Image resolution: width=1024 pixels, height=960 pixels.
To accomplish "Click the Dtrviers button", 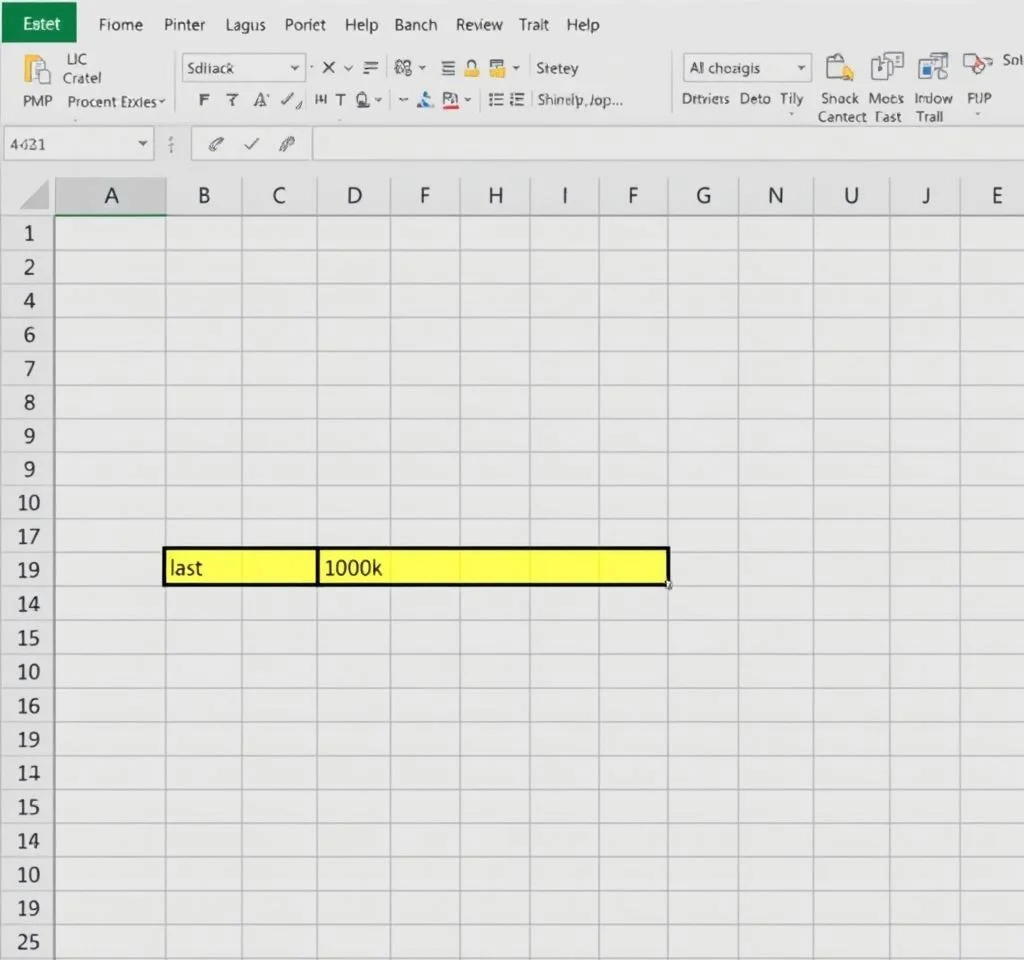I will (705, 98).
